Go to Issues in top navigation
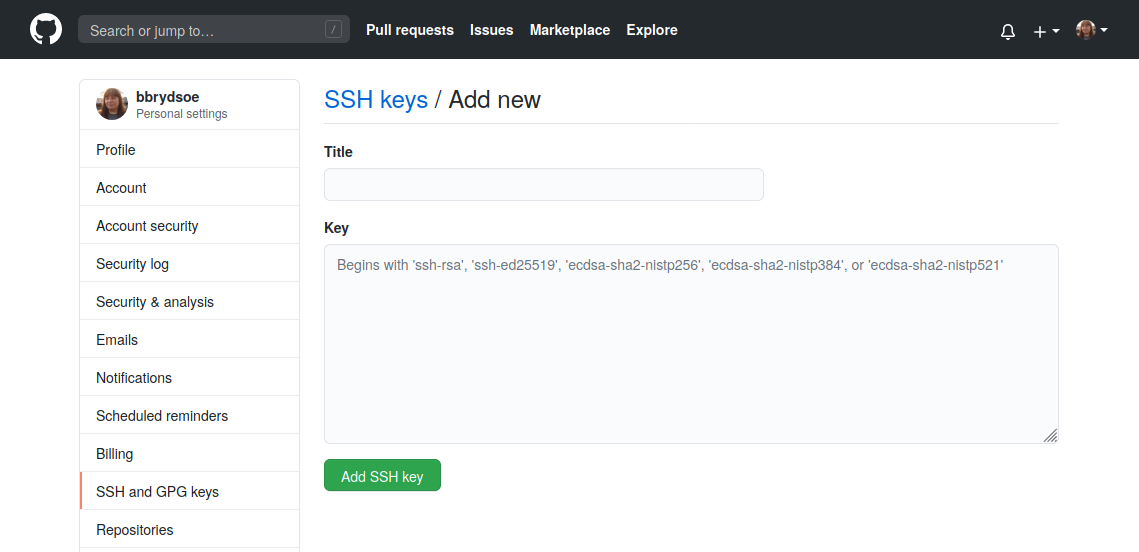1139x552 pixels. (x=491, y=30)
